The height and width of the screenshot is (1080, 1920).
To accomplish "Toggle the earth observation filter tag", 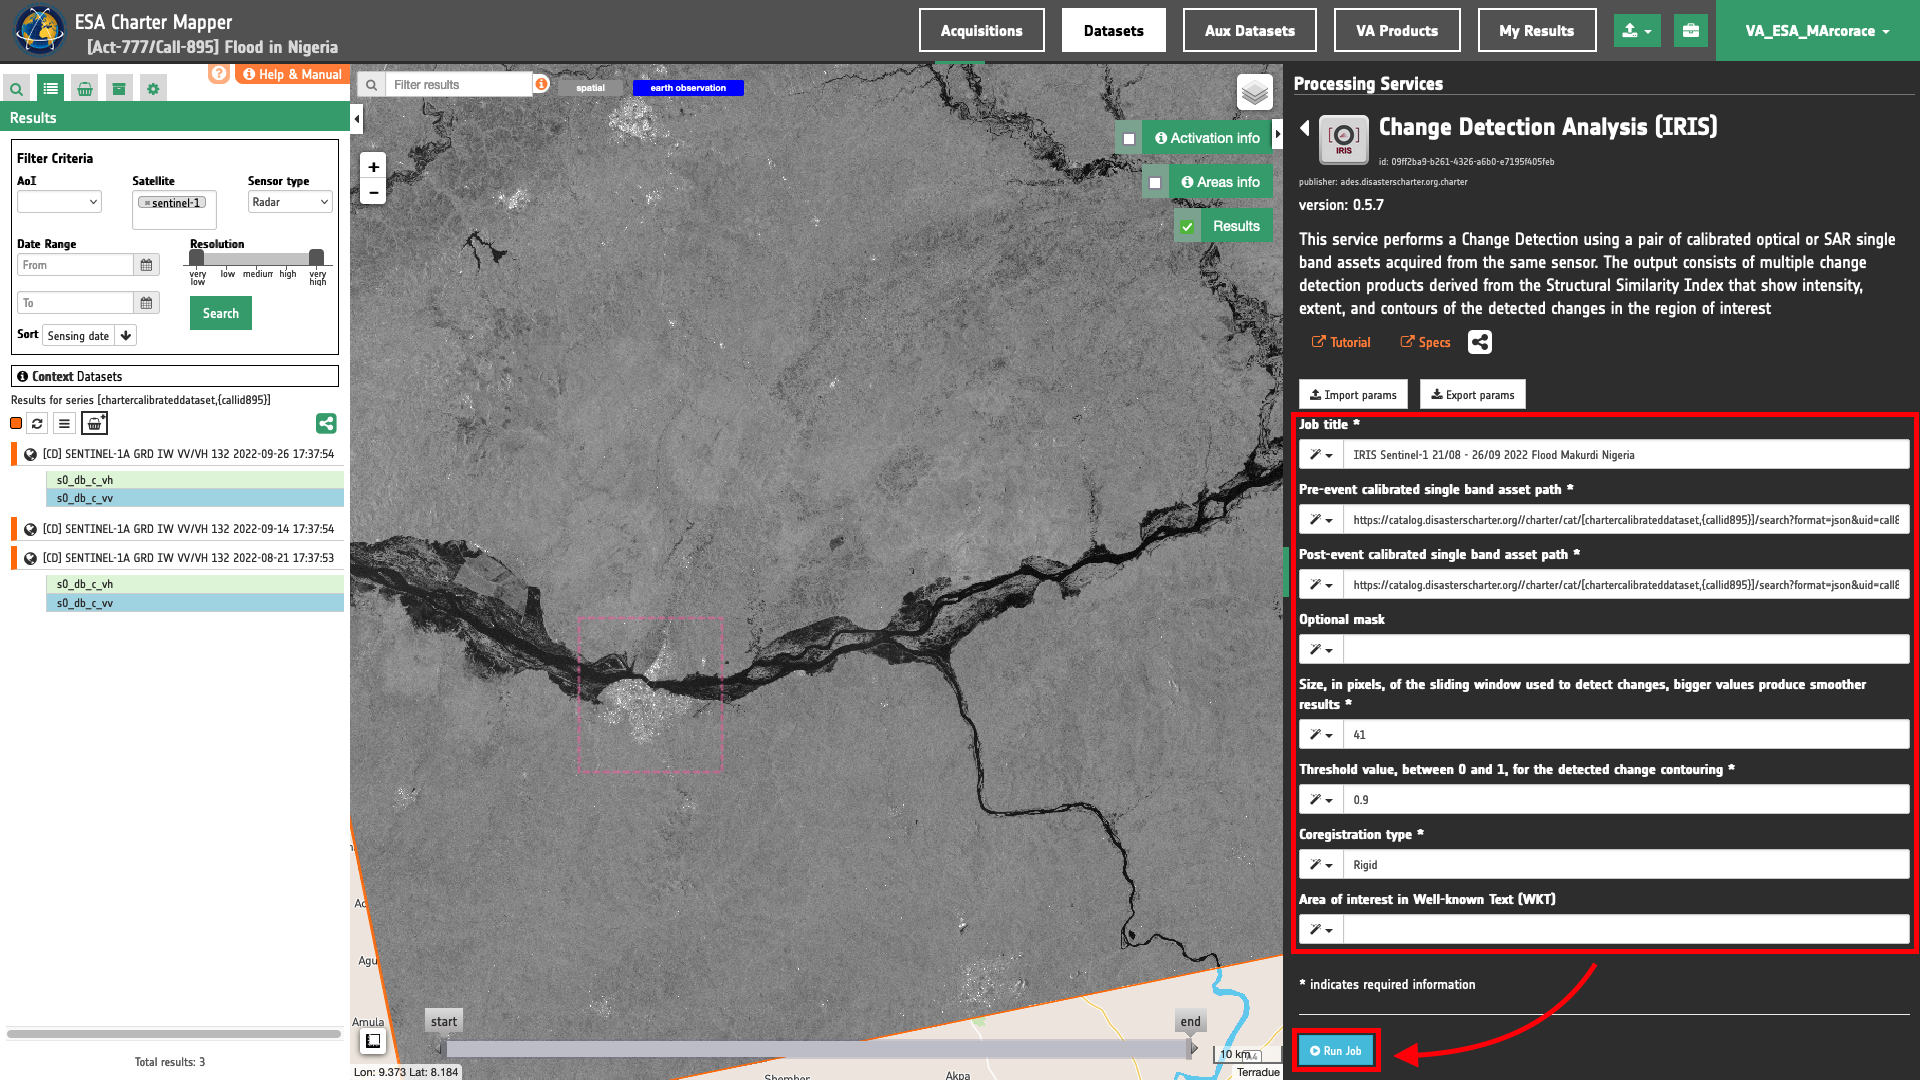I will (x=688, y=88).
